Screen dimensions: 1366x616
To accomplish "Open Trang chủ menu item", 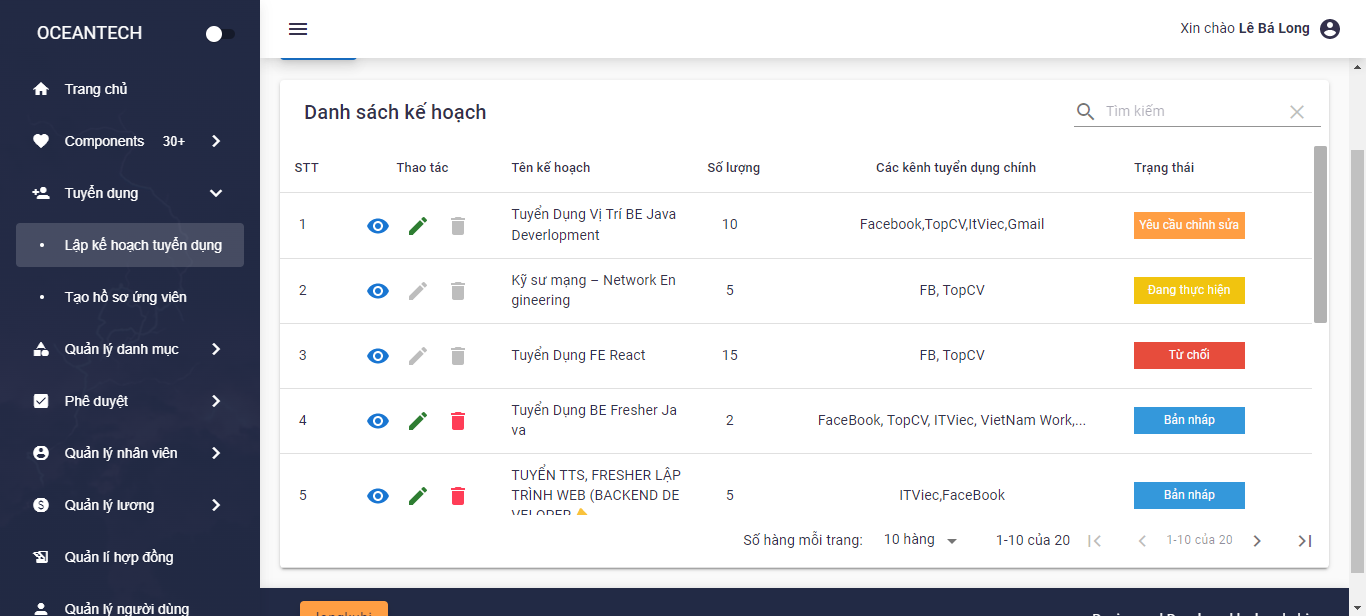I will tap(130, 89).
